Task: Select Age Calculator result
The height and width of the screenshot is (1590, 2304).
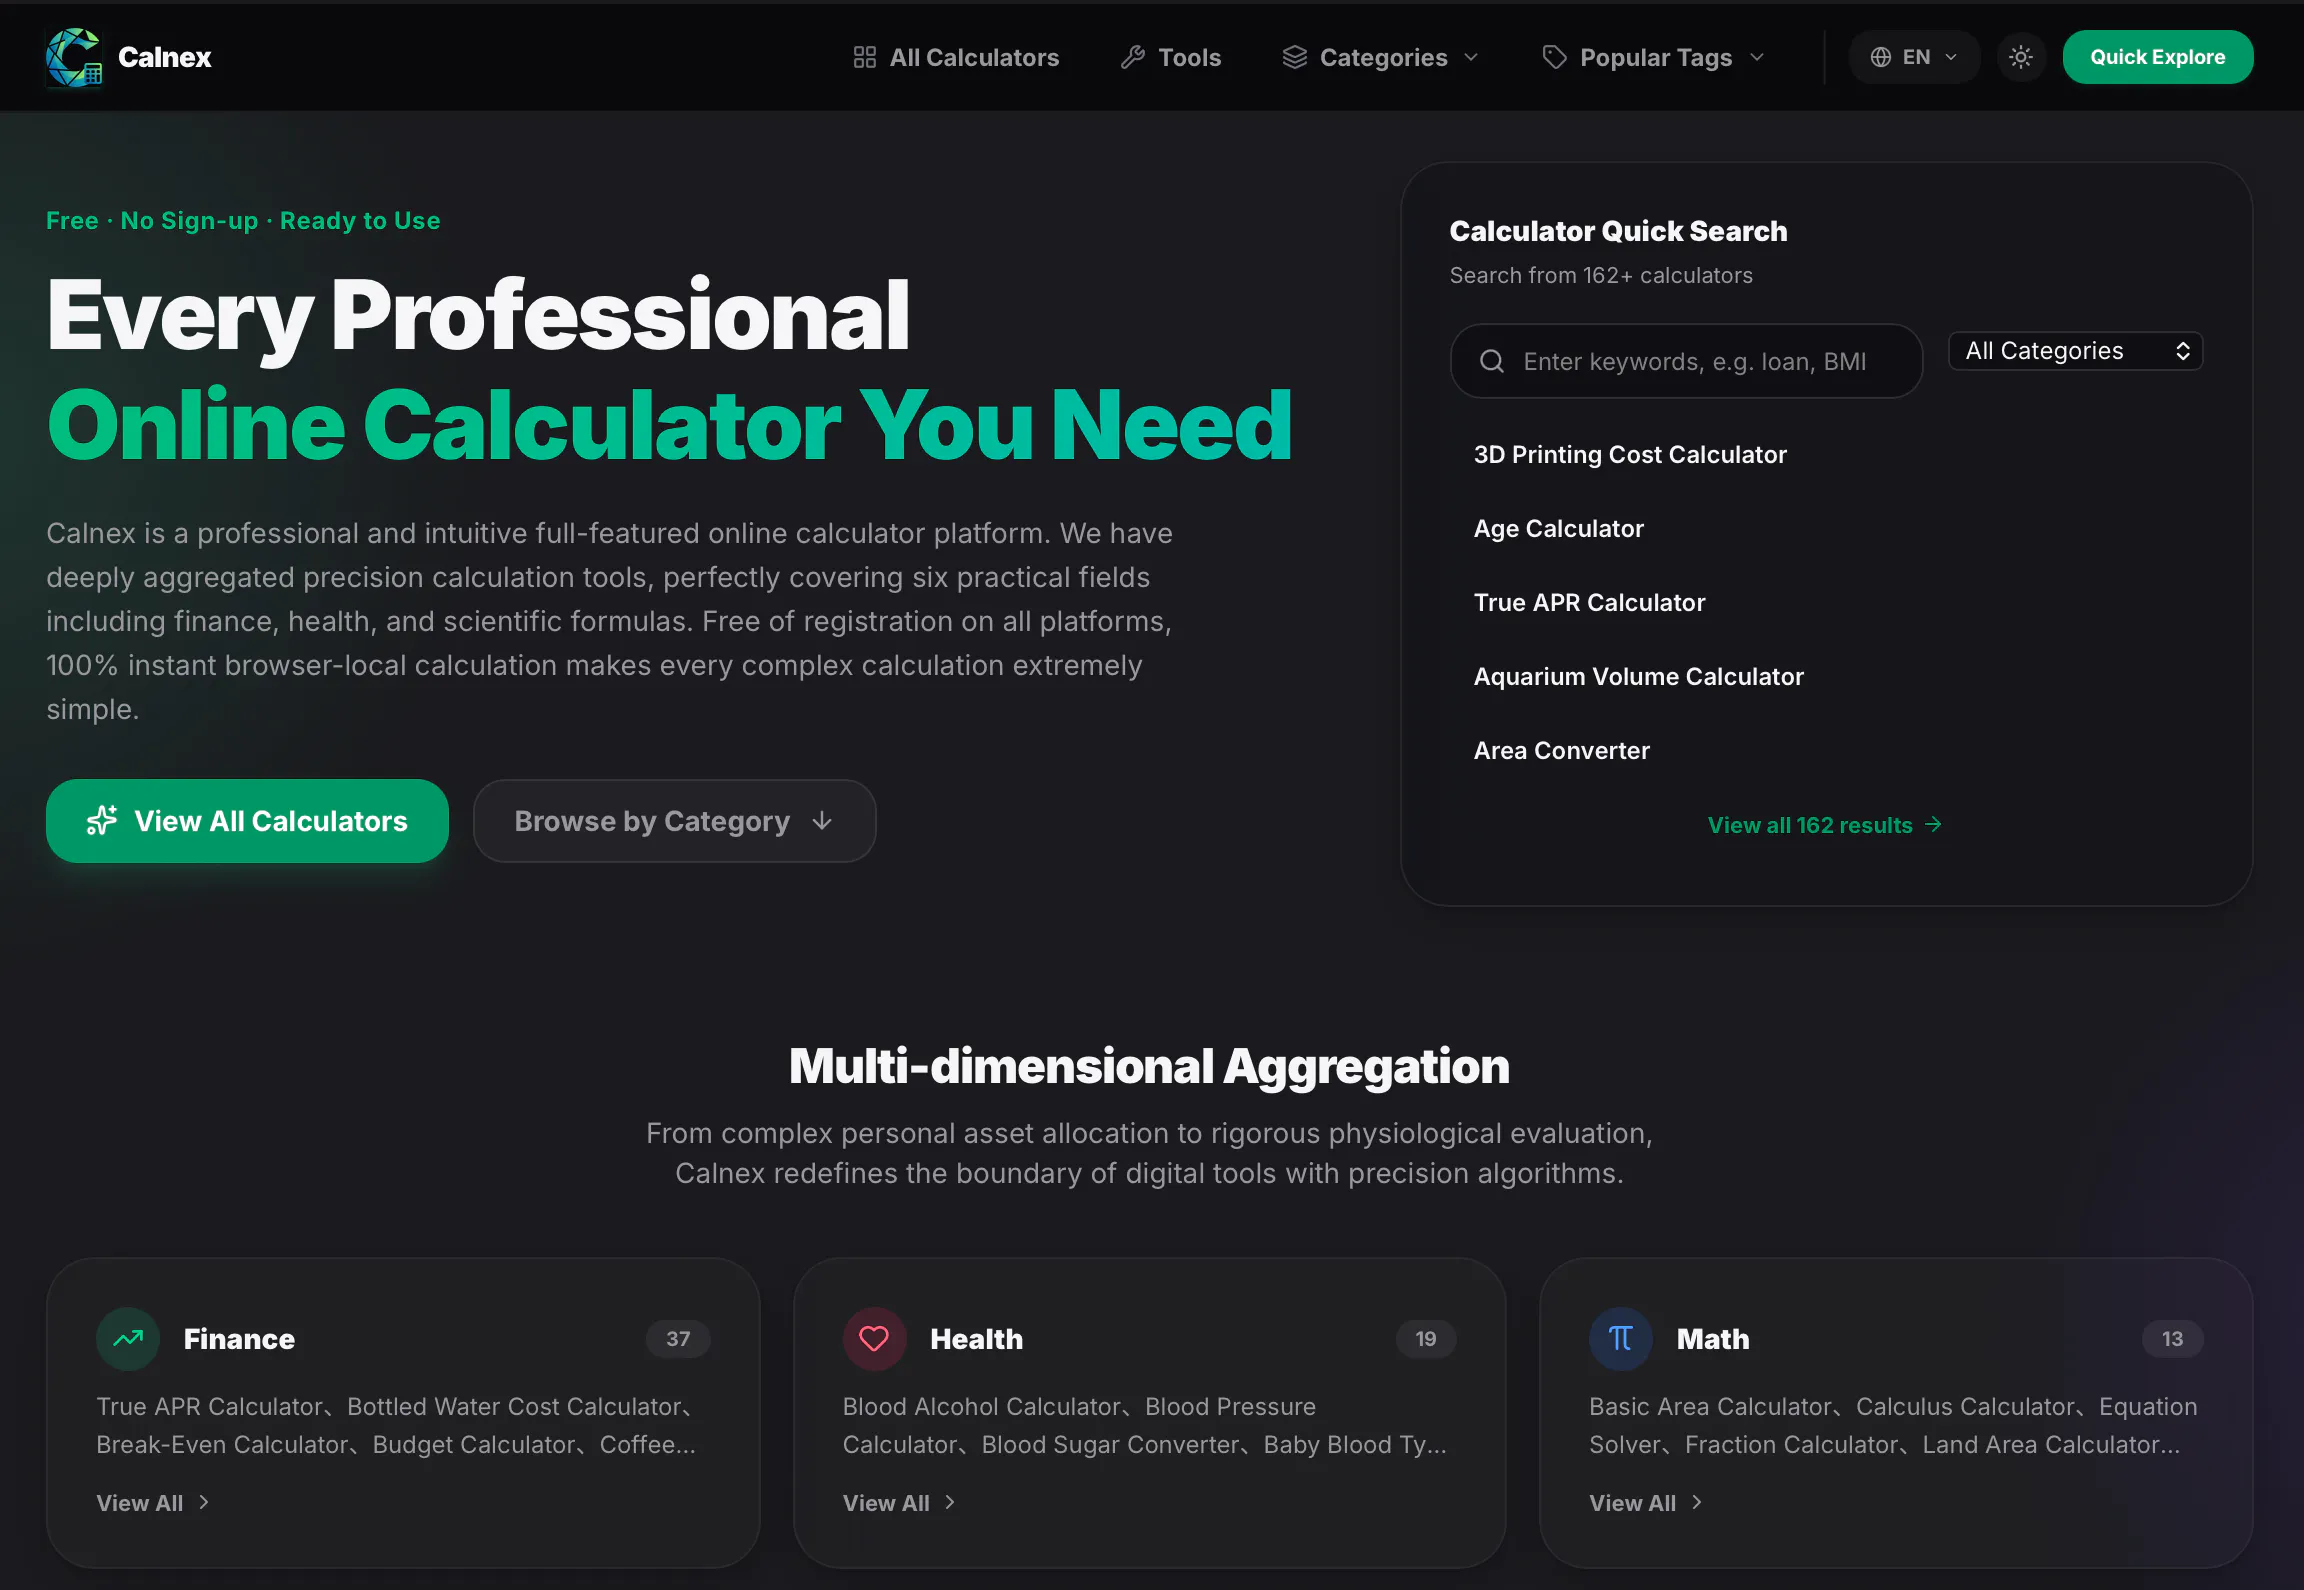Action: pyautogui.click(x=1559, y=528)
